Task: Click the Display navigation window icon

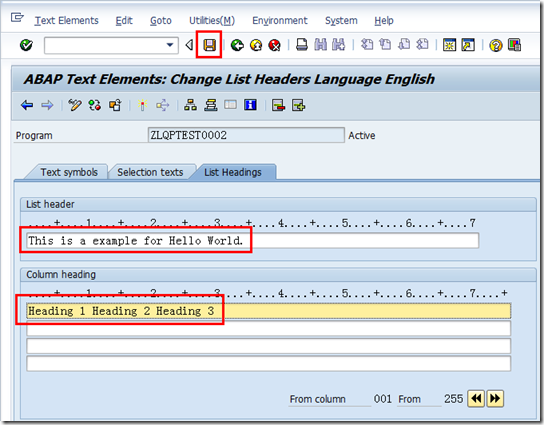Action: click(x=211, y=105)
